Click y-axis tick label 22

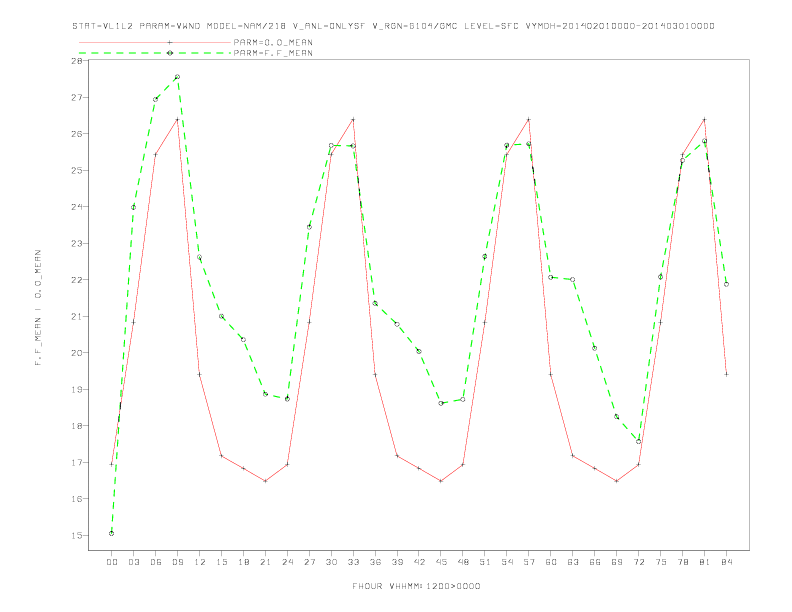[x=77, y=280]
